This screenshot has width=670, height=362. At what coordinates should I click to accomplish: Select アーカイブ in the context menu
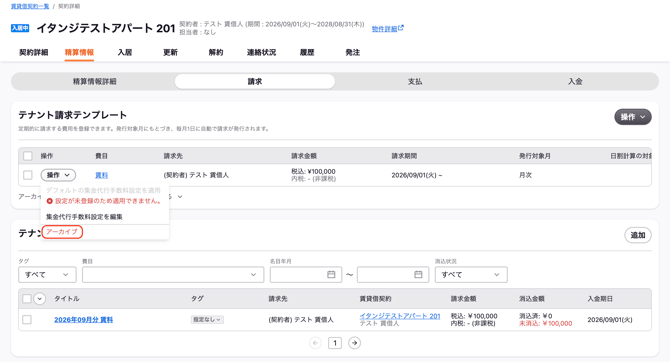(x=62, y=232)
